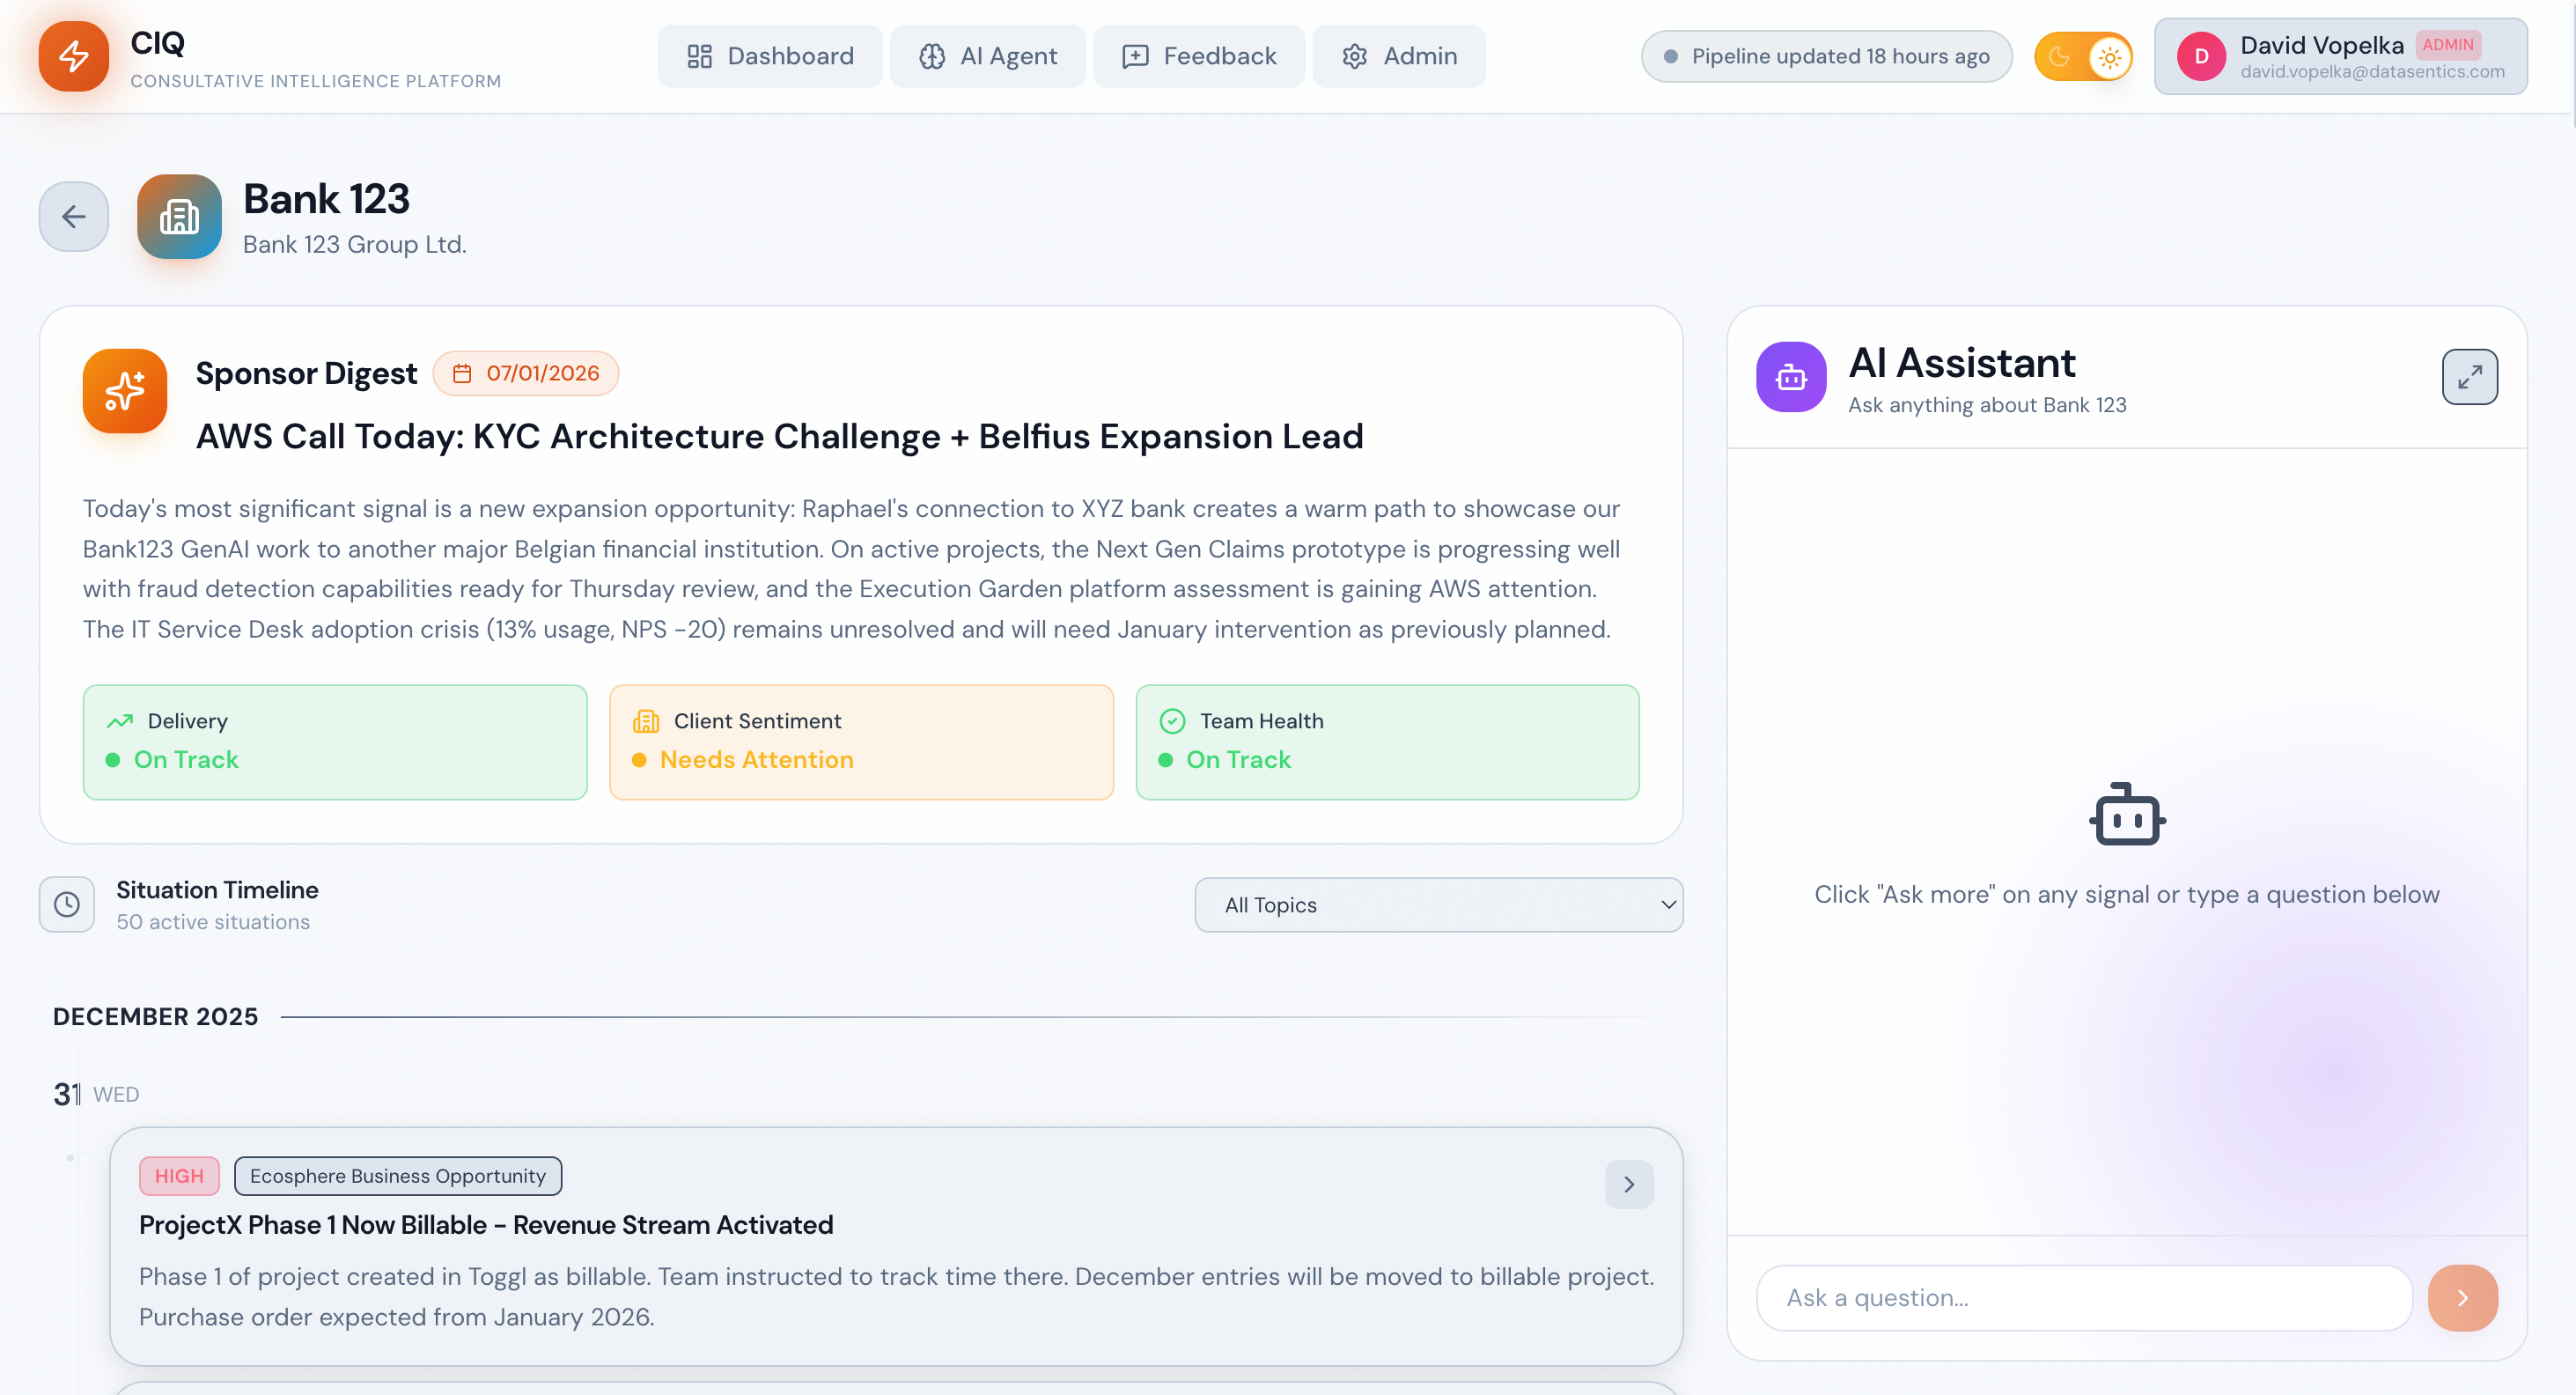Image resolution: width=2576 pixels, height=1395 pixels.
Task: Click the Situation Timeline clock icon
Action: (67, 904)
